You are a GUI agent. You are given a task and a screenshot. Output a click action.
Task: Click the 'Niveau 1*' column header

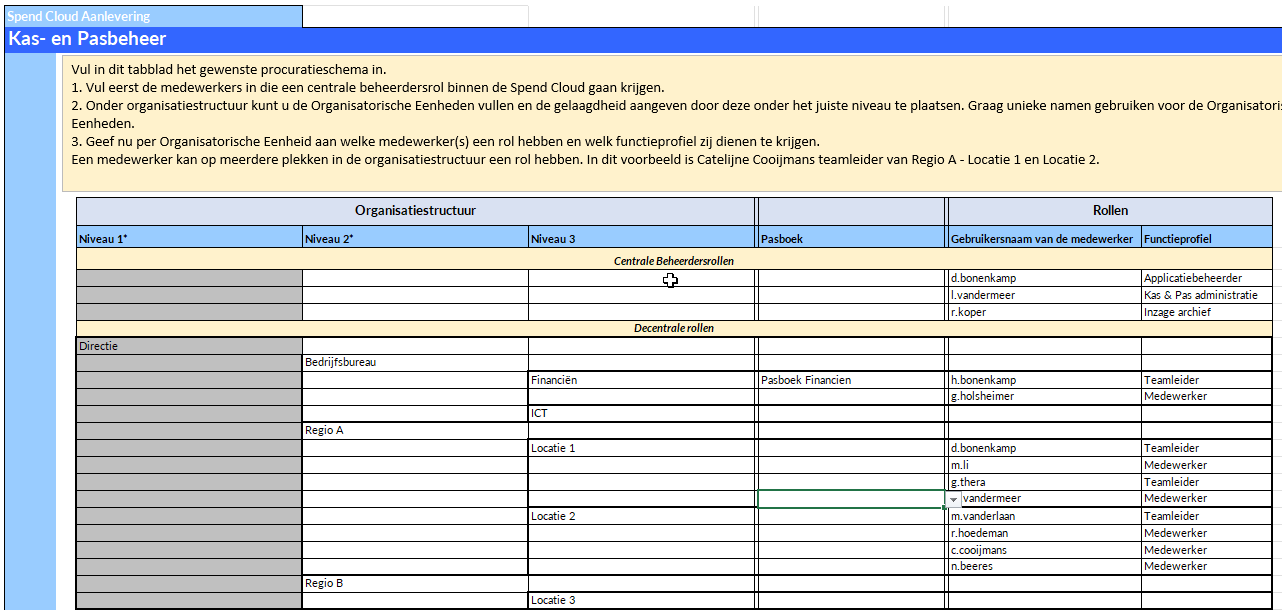[x=189, y=238]
